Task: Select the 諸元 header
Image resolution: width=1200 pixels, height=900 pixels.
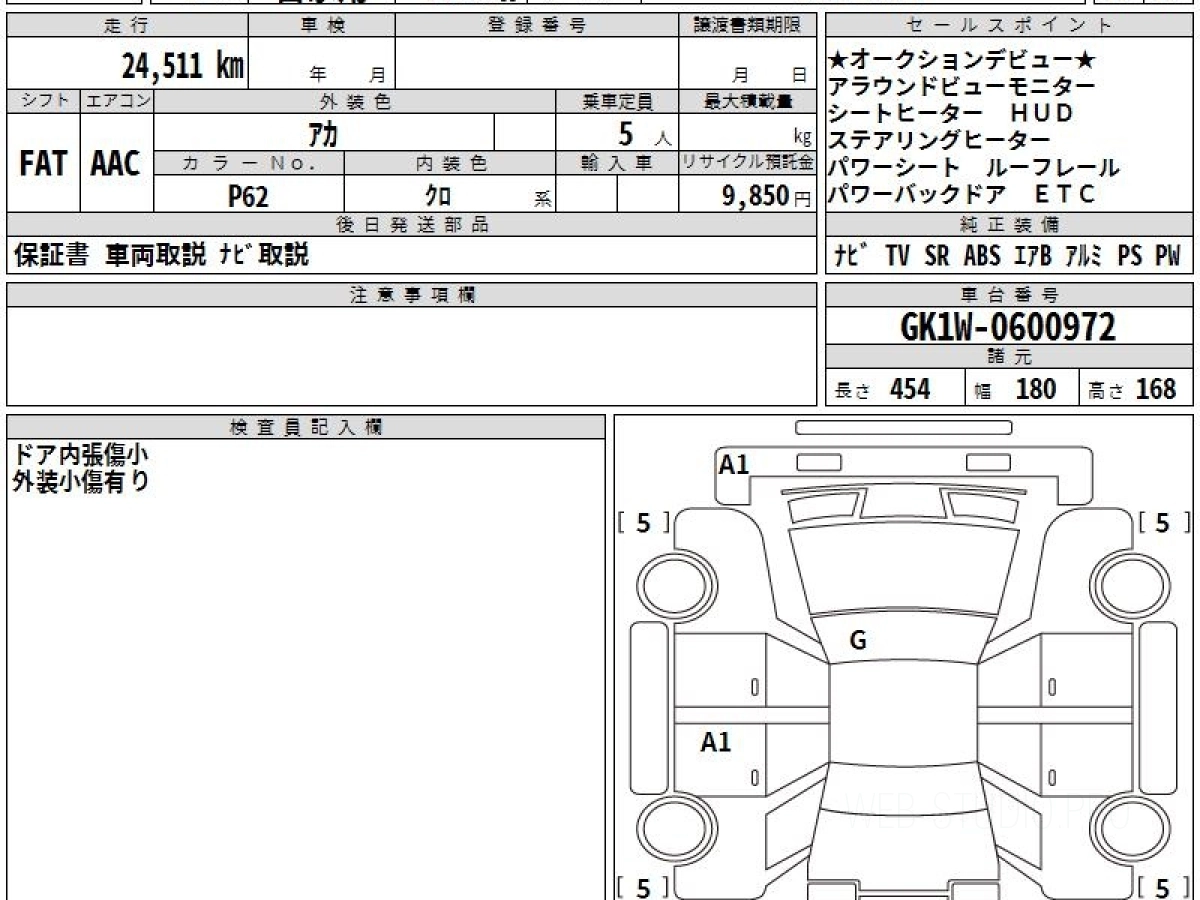Action: (x=1010, y=357)
